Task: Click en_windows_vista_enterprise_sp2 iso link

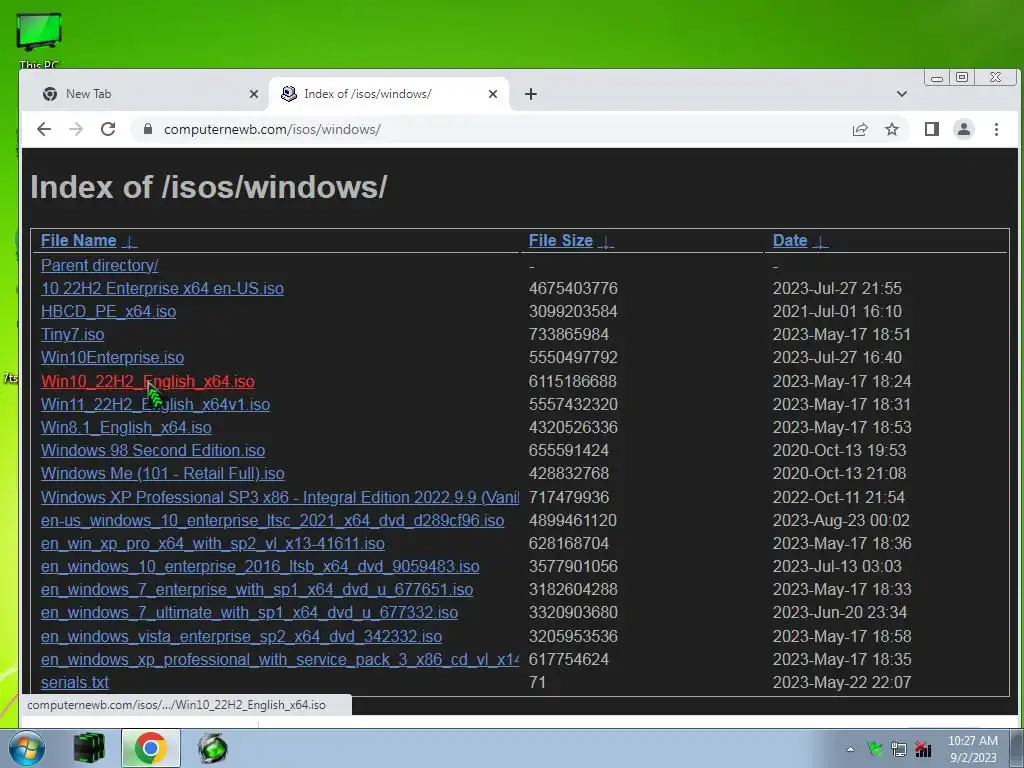Action: pos(242,636)
